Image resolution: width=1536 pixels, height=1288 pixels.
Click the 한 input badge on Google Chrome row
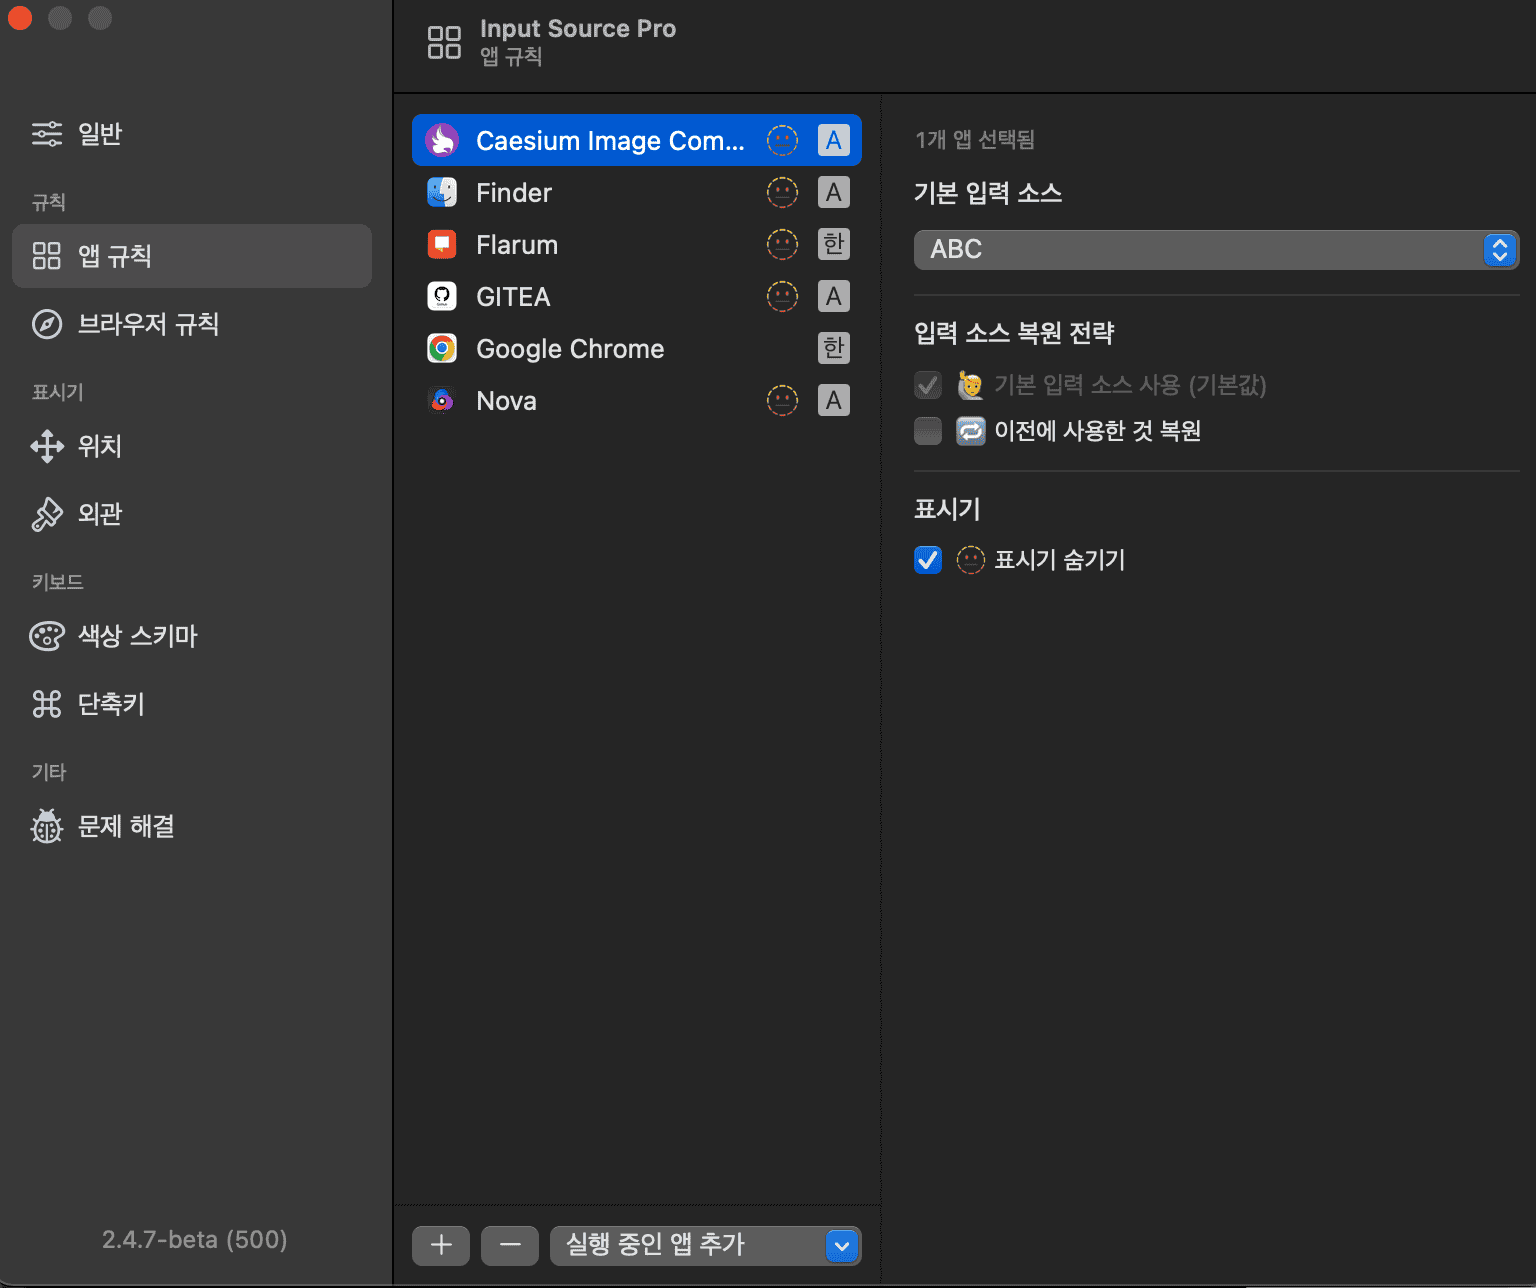834,348
